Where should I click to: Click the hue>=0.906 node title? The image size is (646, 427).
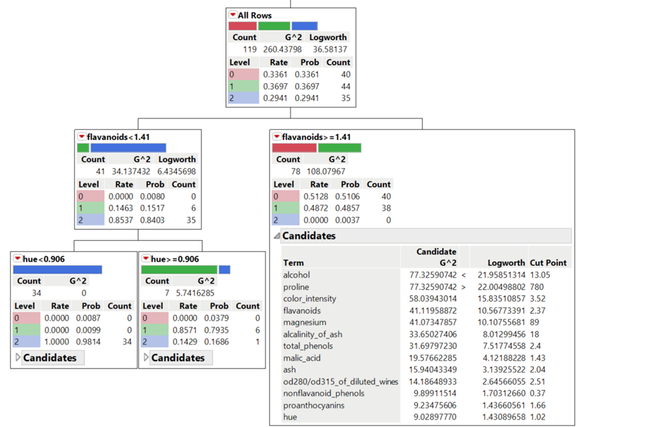pyautogui.click(x=175, y=259)
